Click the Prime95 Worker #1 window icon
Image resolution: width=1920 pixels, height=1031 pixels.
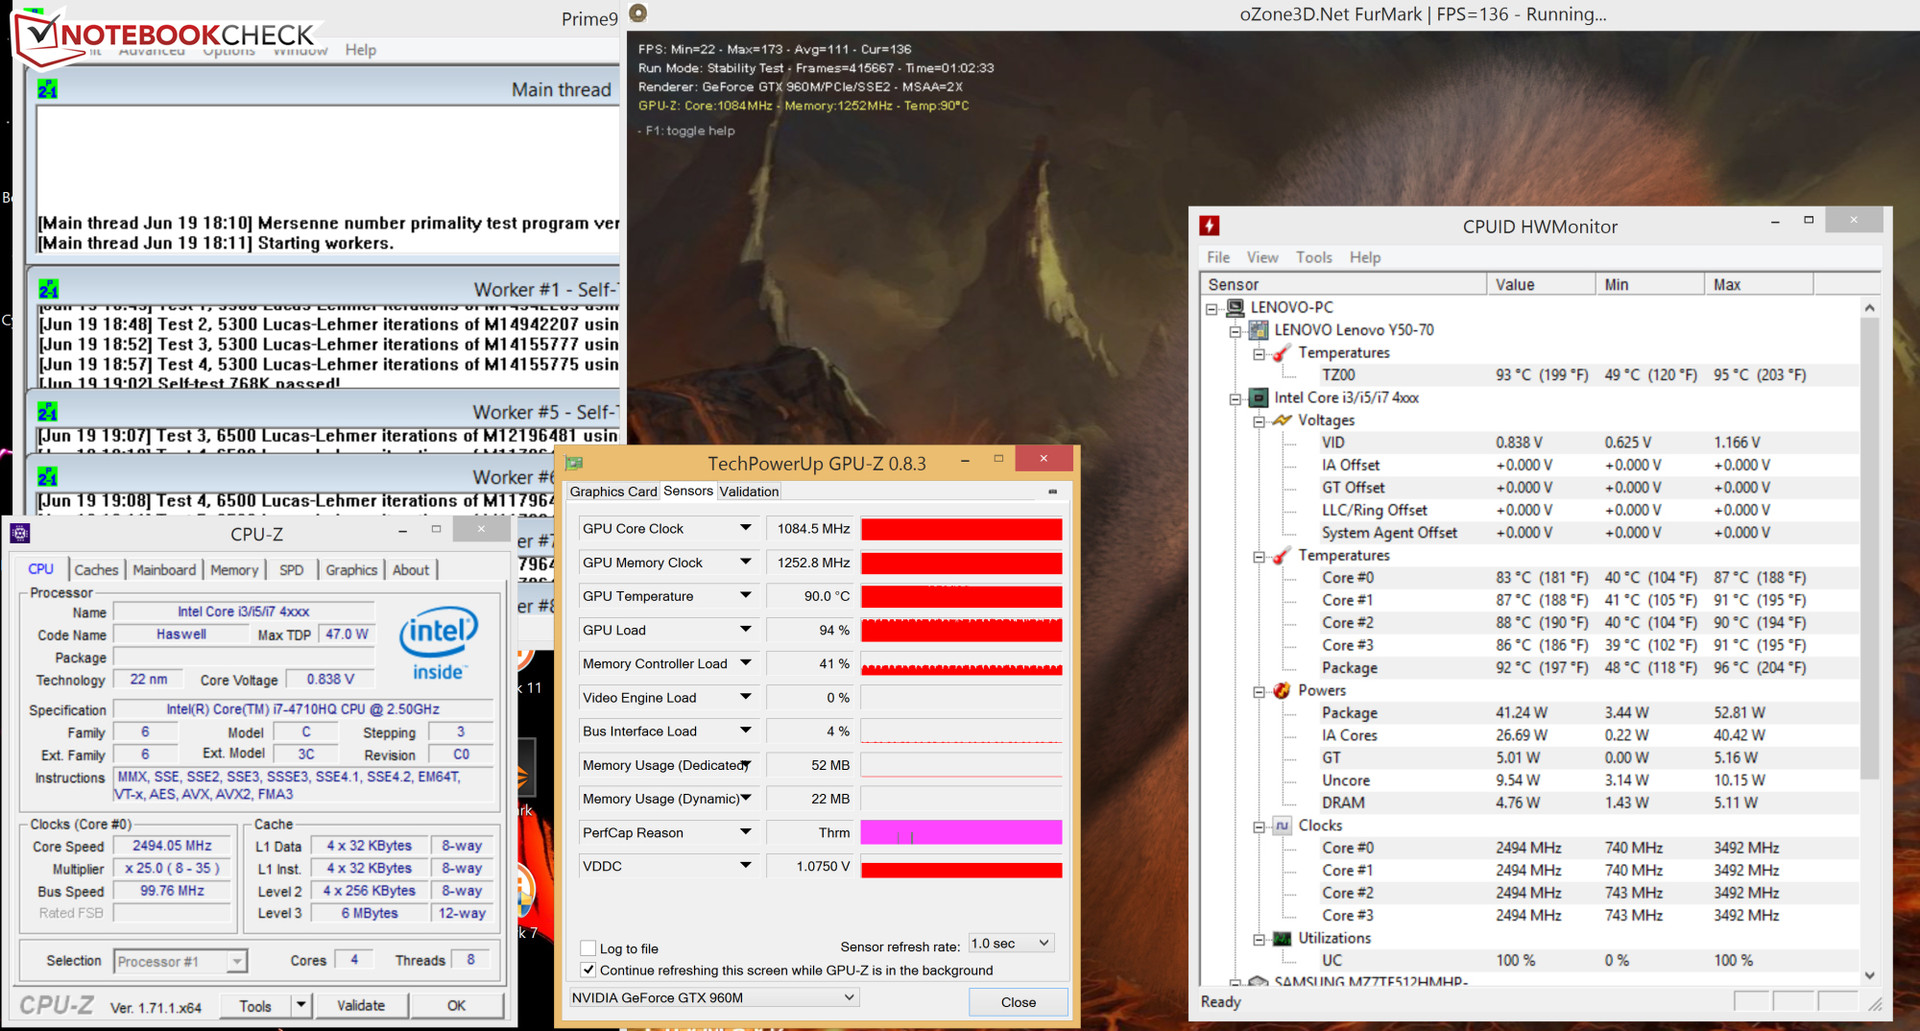pos(48,290)
